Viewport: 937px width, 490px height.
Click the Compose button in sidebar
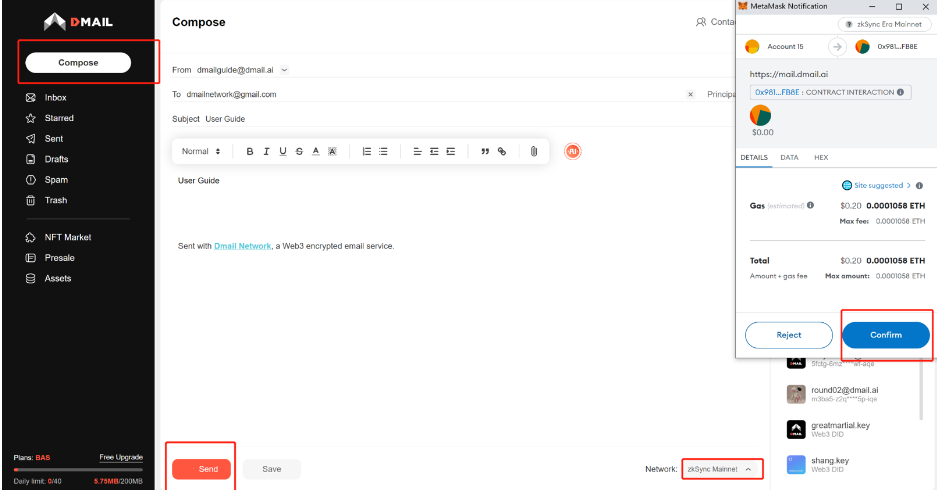78,63
